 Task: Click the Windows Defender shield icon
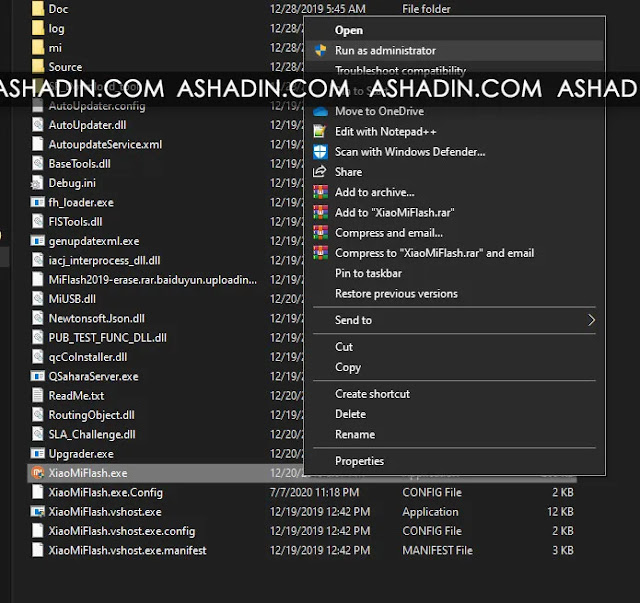pyautogui.click(x=320, y=151)
